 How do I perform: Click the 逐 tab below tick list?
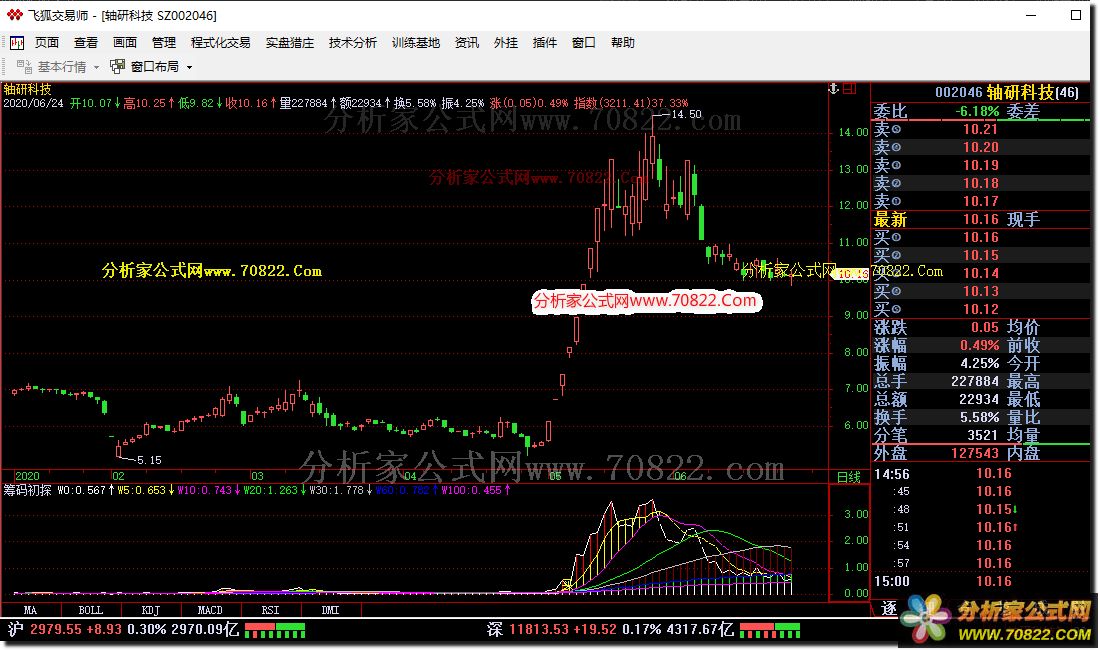[x=889, y=608]
